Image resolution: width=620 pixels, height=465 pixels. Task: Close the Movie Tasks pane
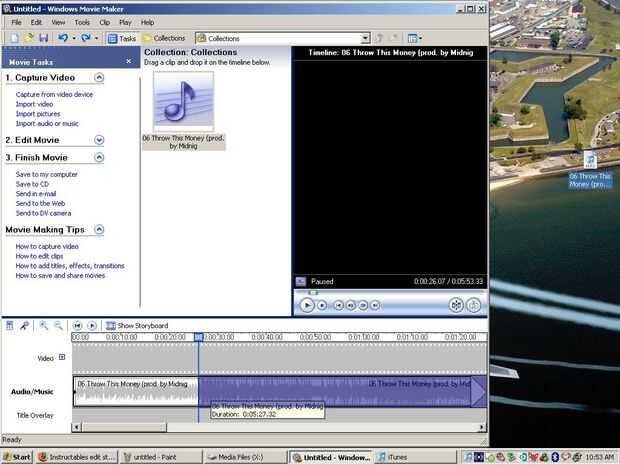point(129,61)
